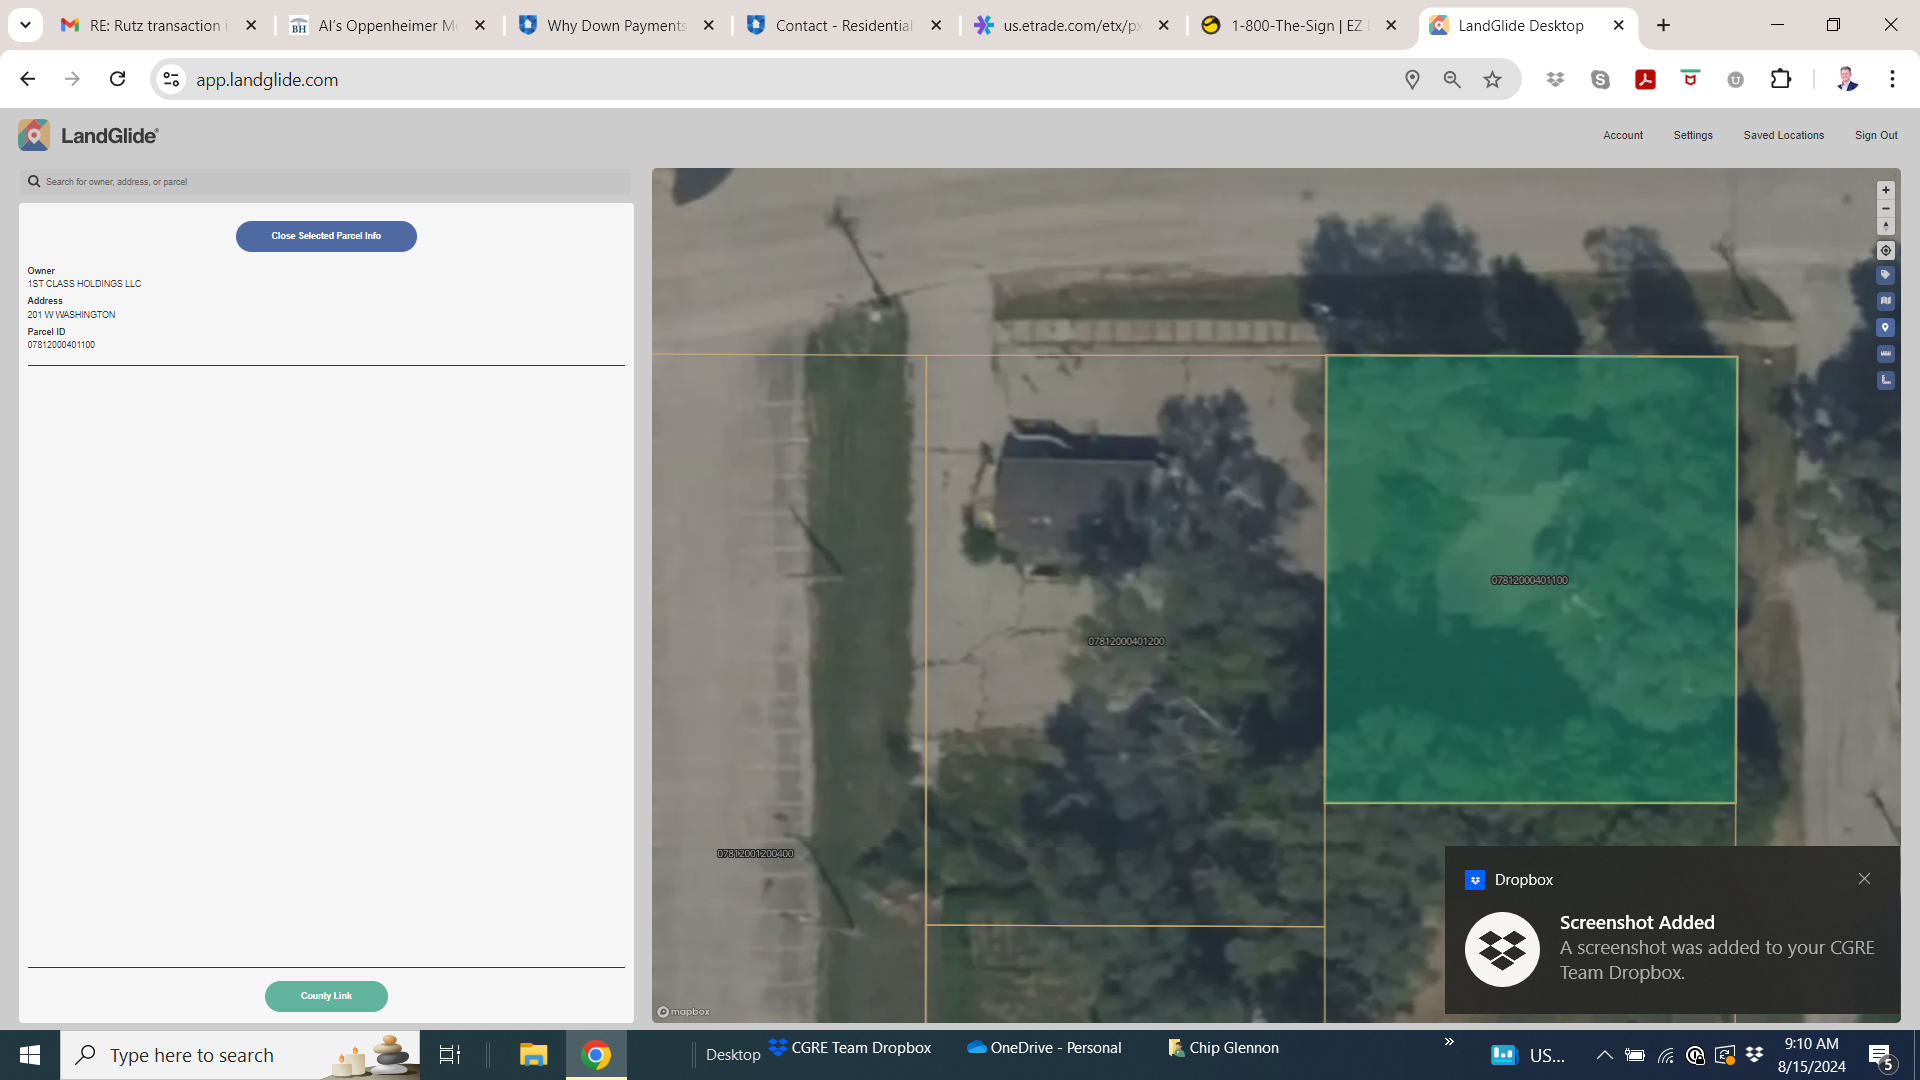1920x1080 pixels.
Task: Expand the Chrome tab search dropdown
Action: click(x=25, y=25)
